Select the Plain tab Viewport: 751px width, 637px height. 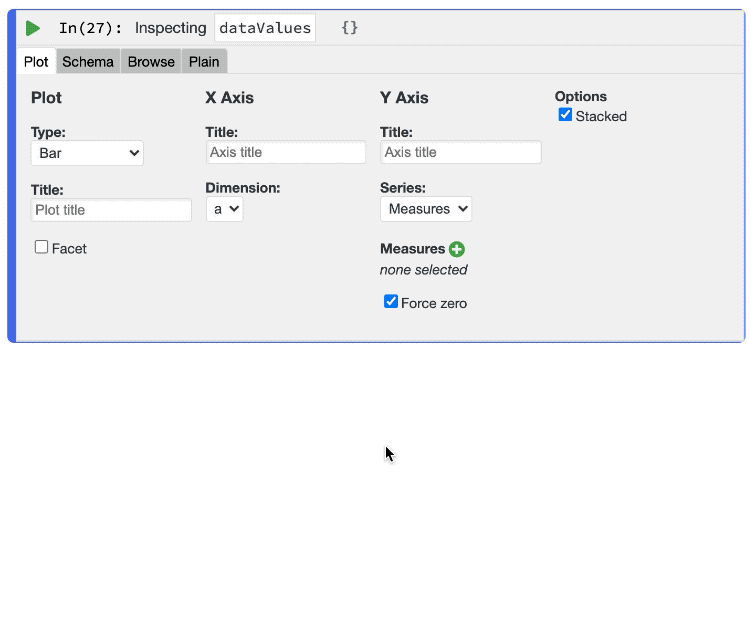204,62
